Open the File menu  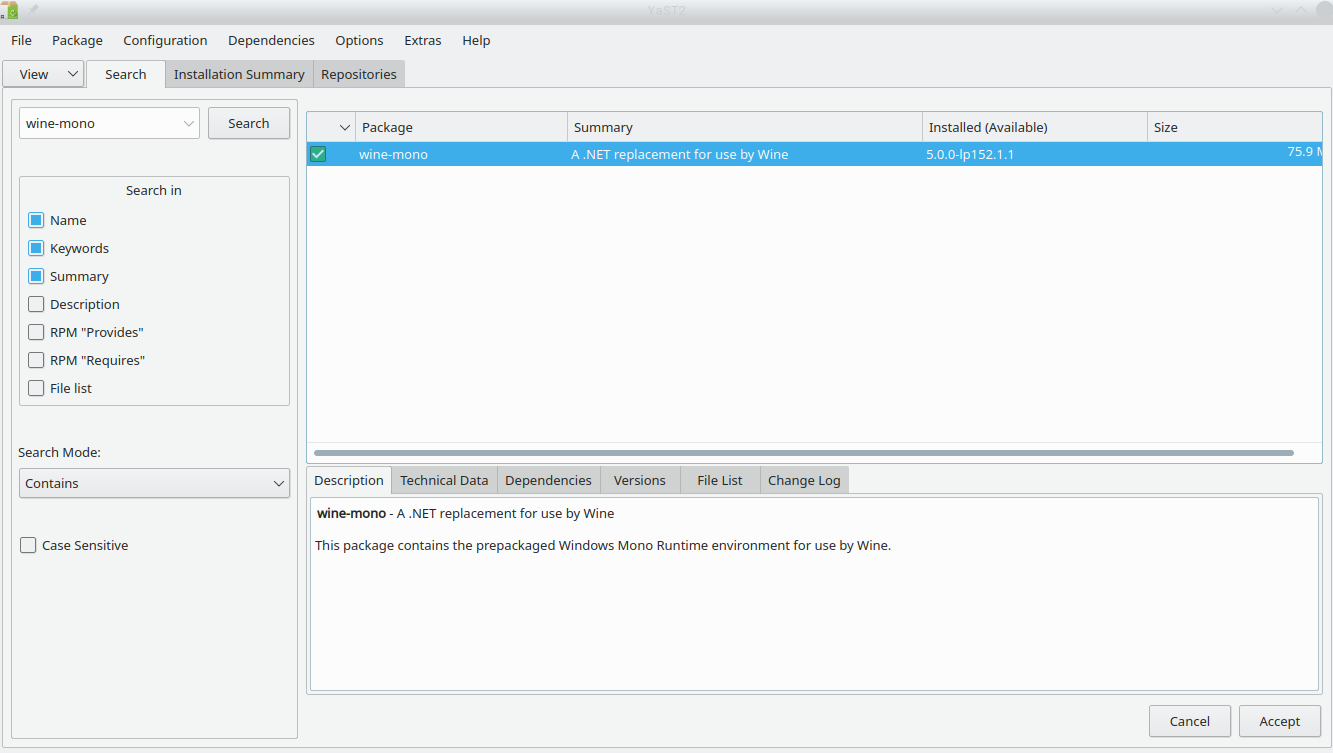[x=21, y=40]
